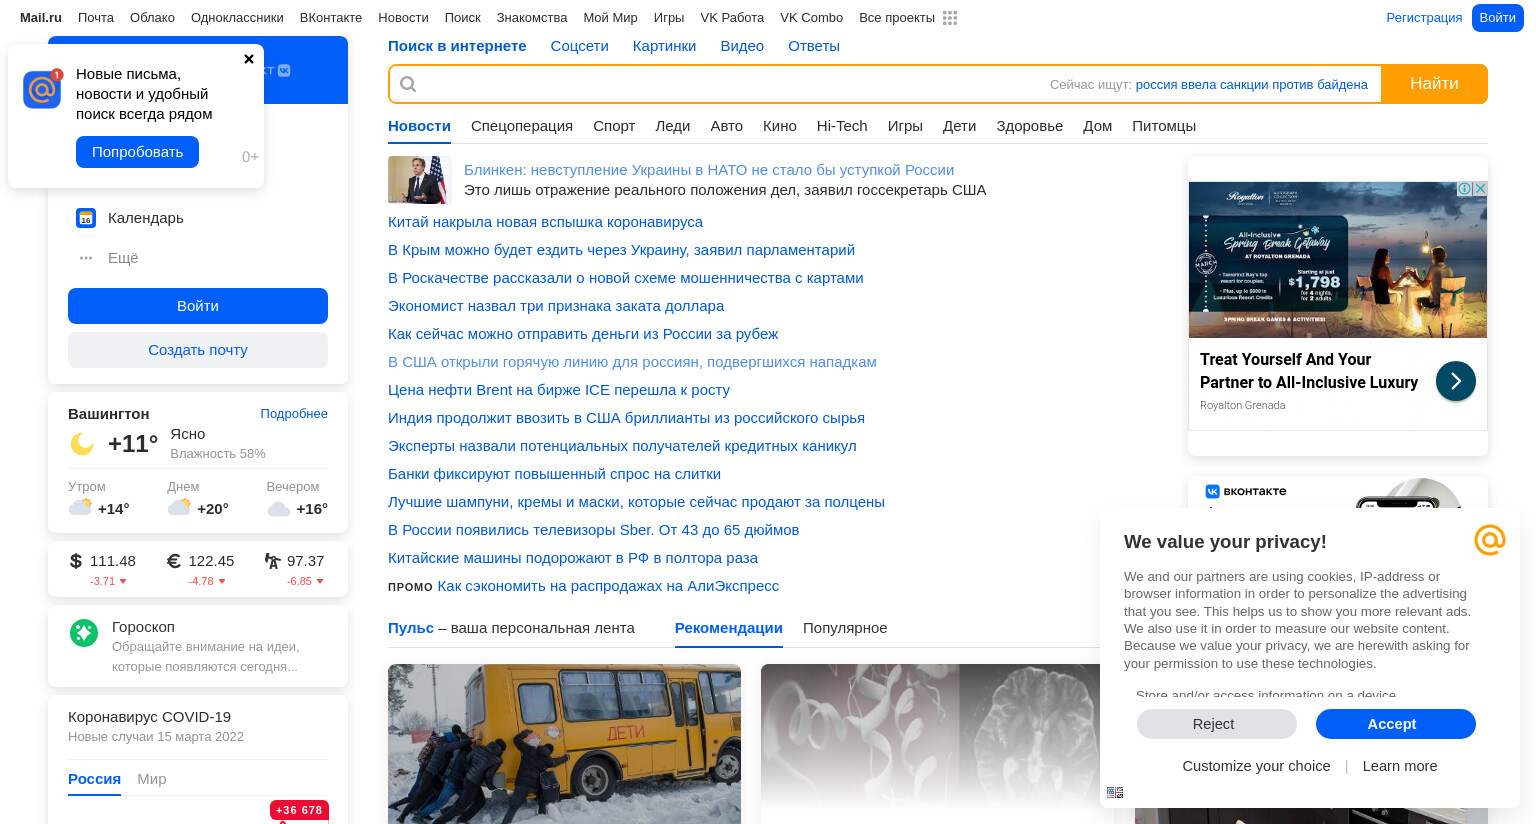Open news about Sber televisions
The height and width of the screenshot is (824, 1536).
(593, 530)
